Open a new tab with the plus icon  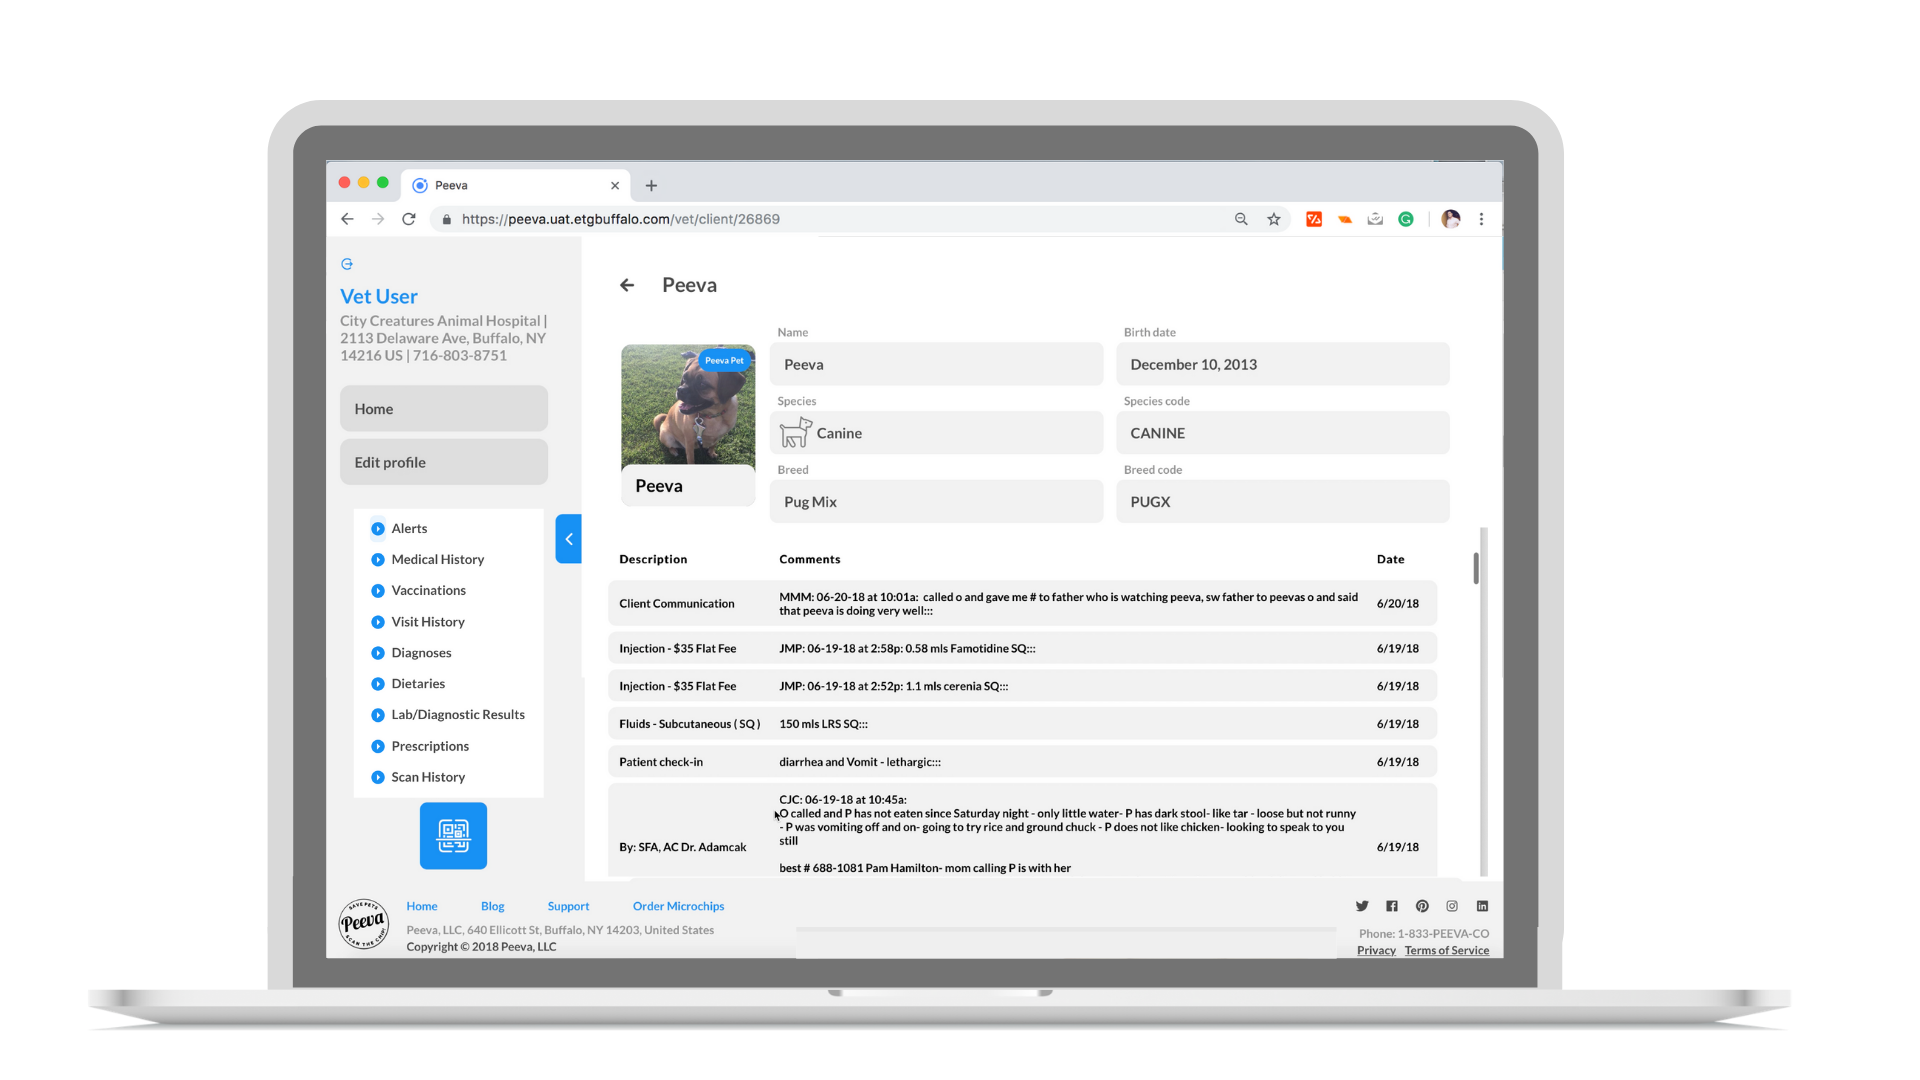coord(651,185)
